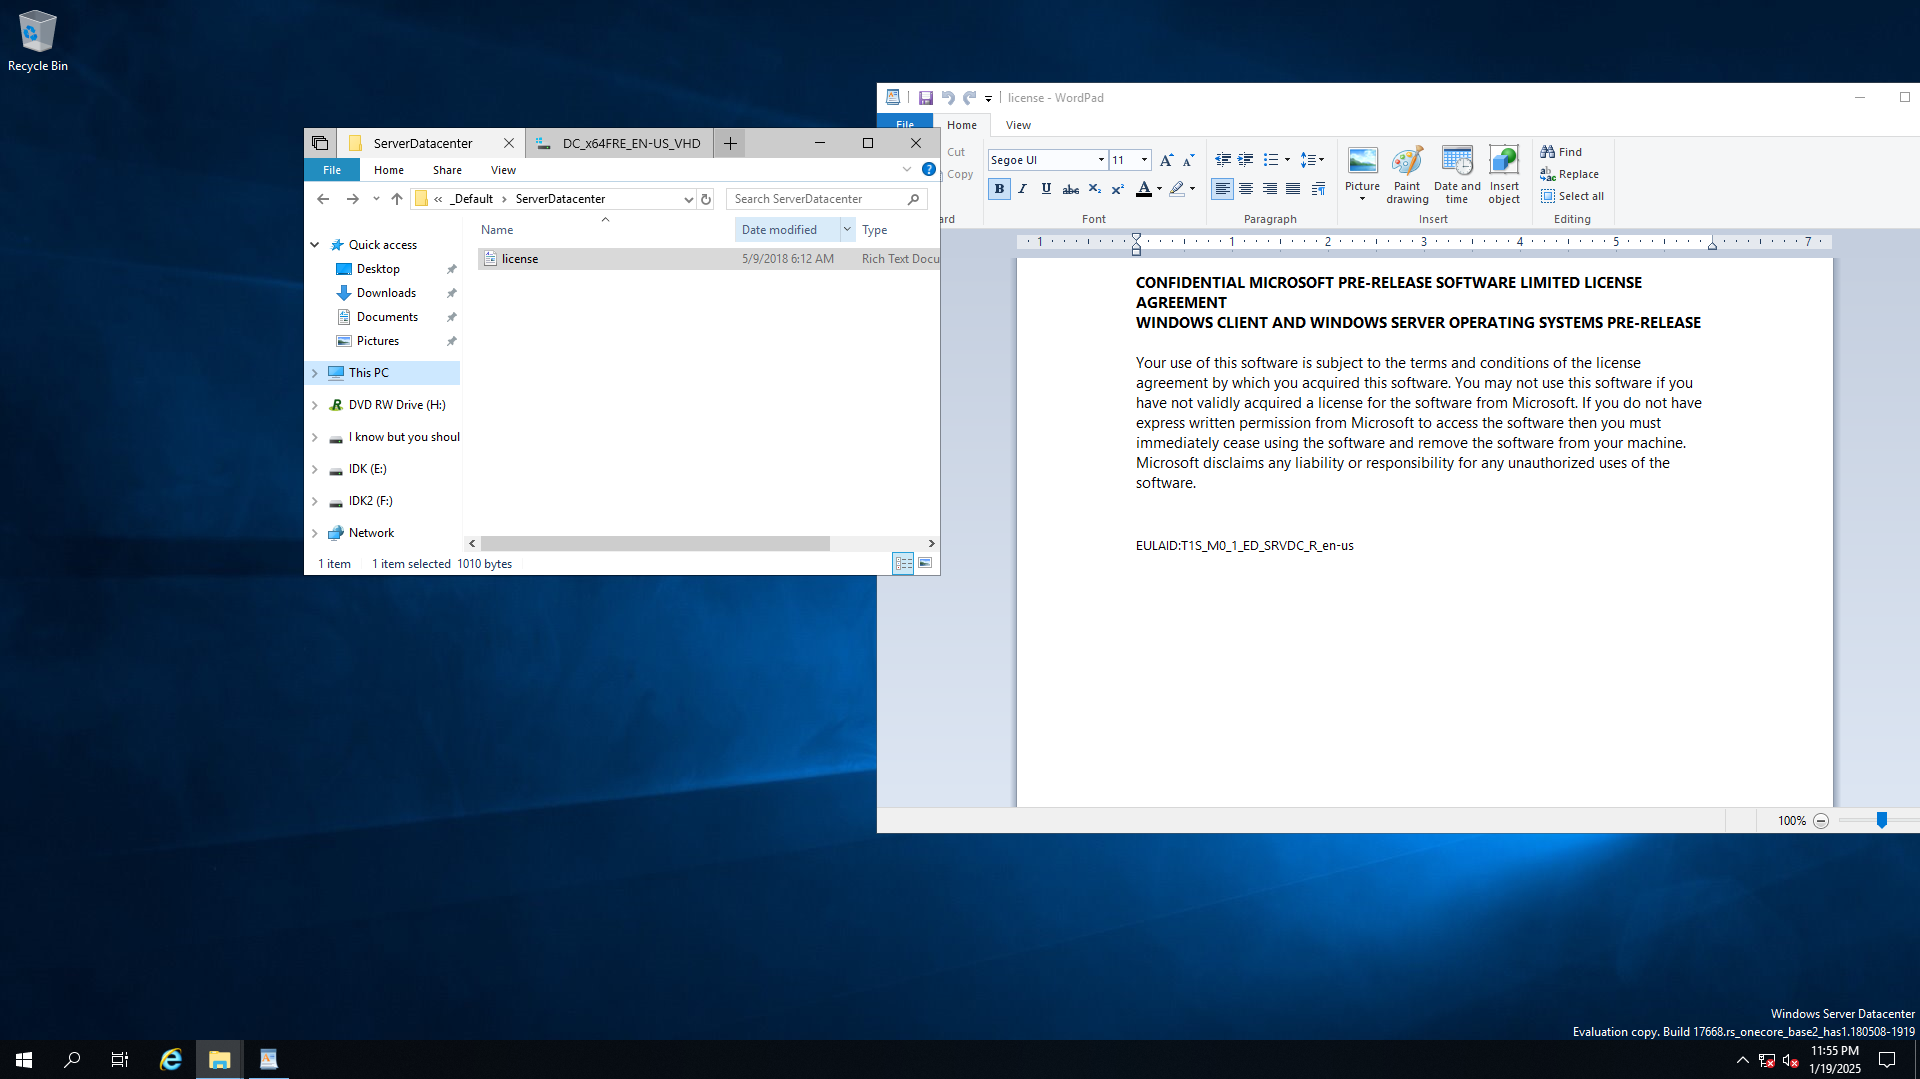Open font family Segoe UI dropdown

1101,160
